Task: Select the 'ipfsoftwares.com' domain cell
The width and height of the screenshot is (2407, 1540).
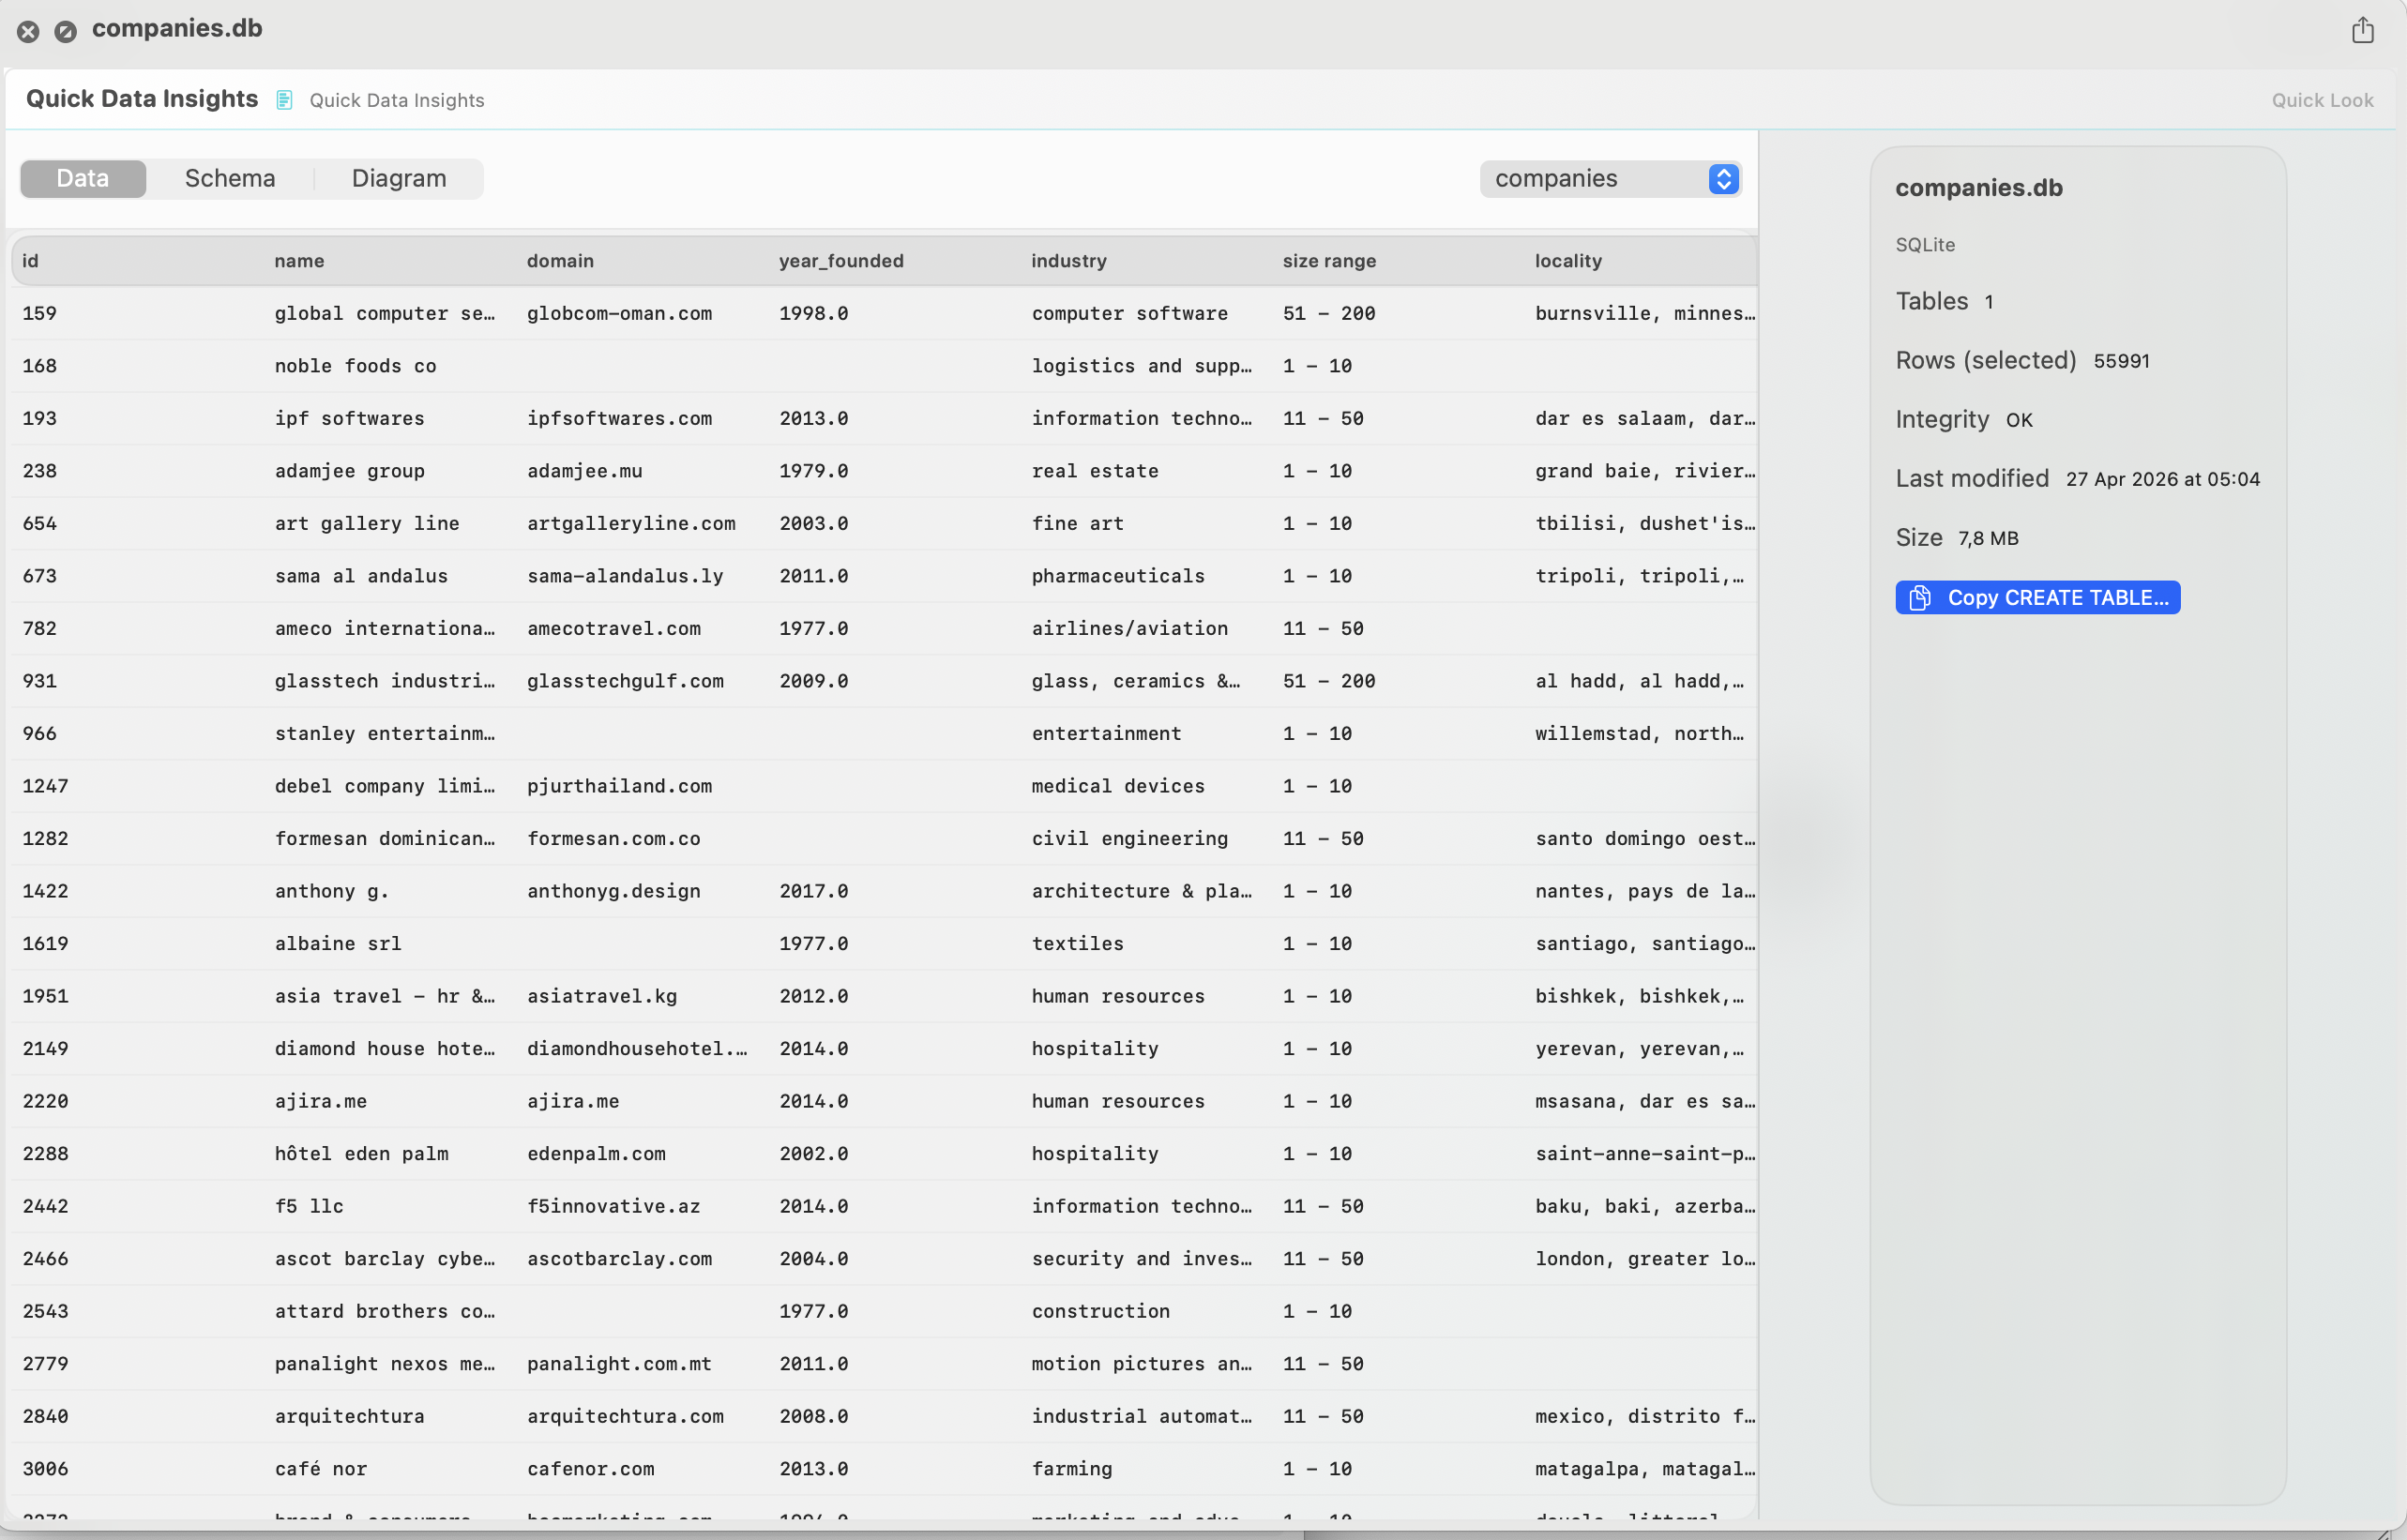Action: (x=619, y=419)
